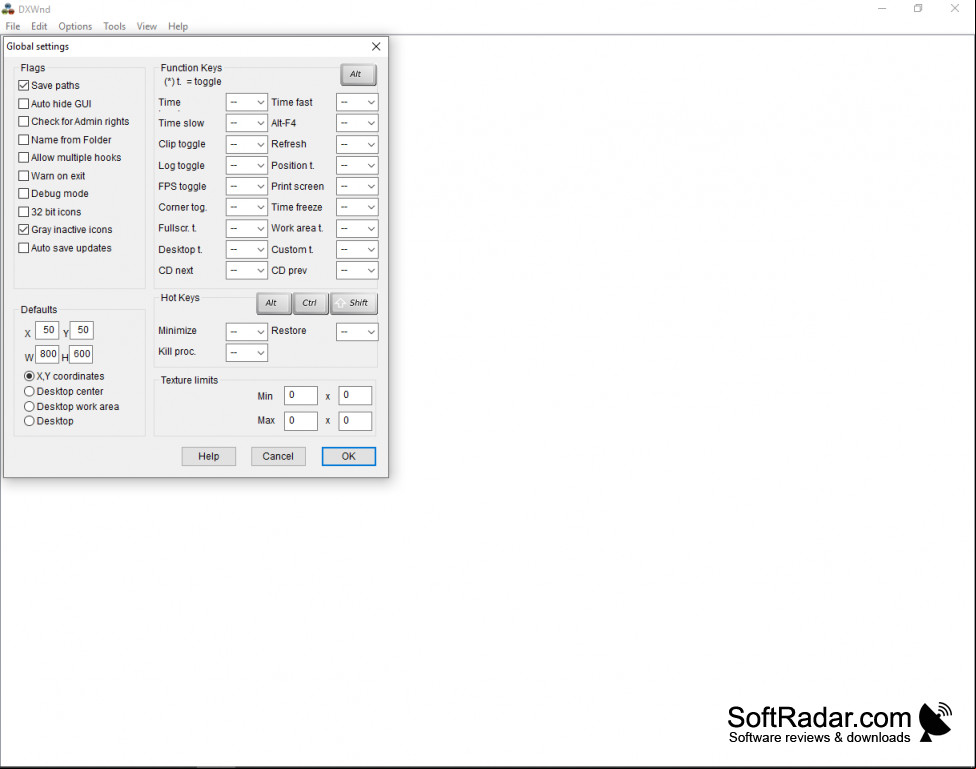This screenshot has height=769, width=976.
Task: Toggle the Hot Keys Ctrl modifier
Action: tap(311, 303)
